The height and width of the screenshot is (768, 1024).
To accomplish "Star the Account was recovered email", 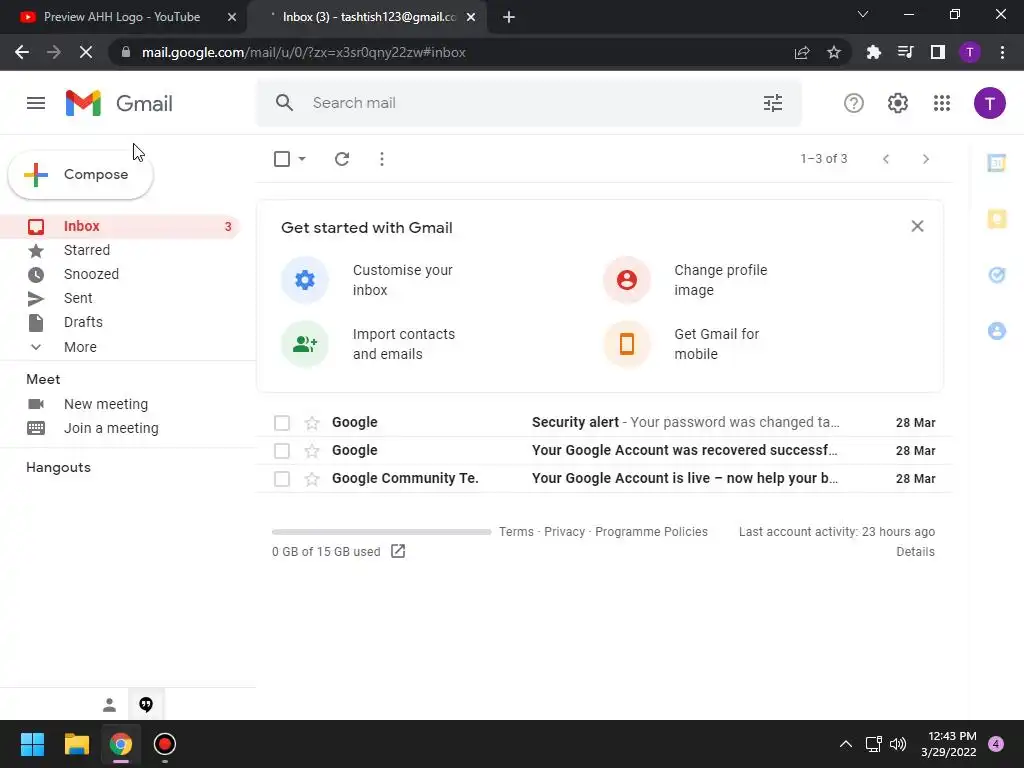I will tap(312, 451).
